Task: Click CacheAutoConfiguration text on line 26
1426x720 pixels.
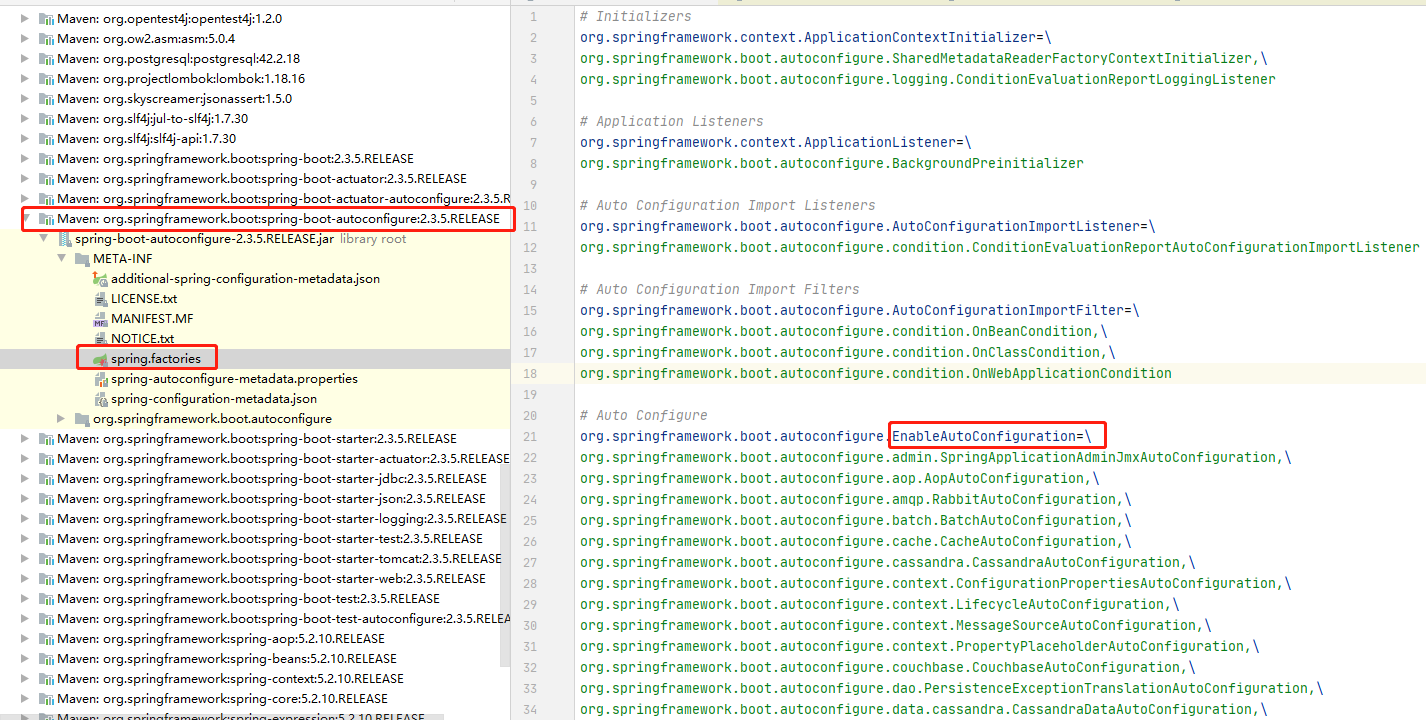Action: coord(1028,541)
